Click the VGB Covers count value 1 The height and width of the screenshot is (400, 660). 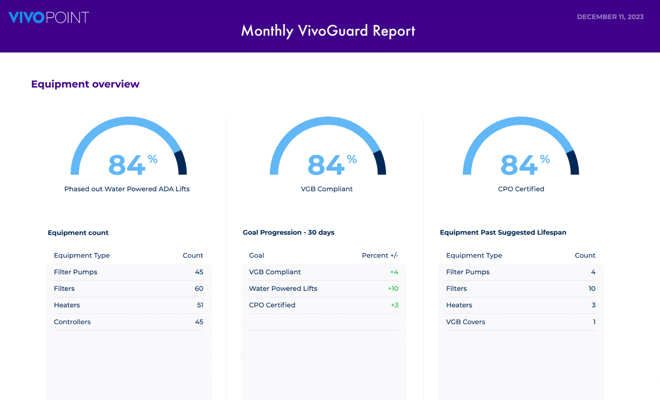point(594,322)
